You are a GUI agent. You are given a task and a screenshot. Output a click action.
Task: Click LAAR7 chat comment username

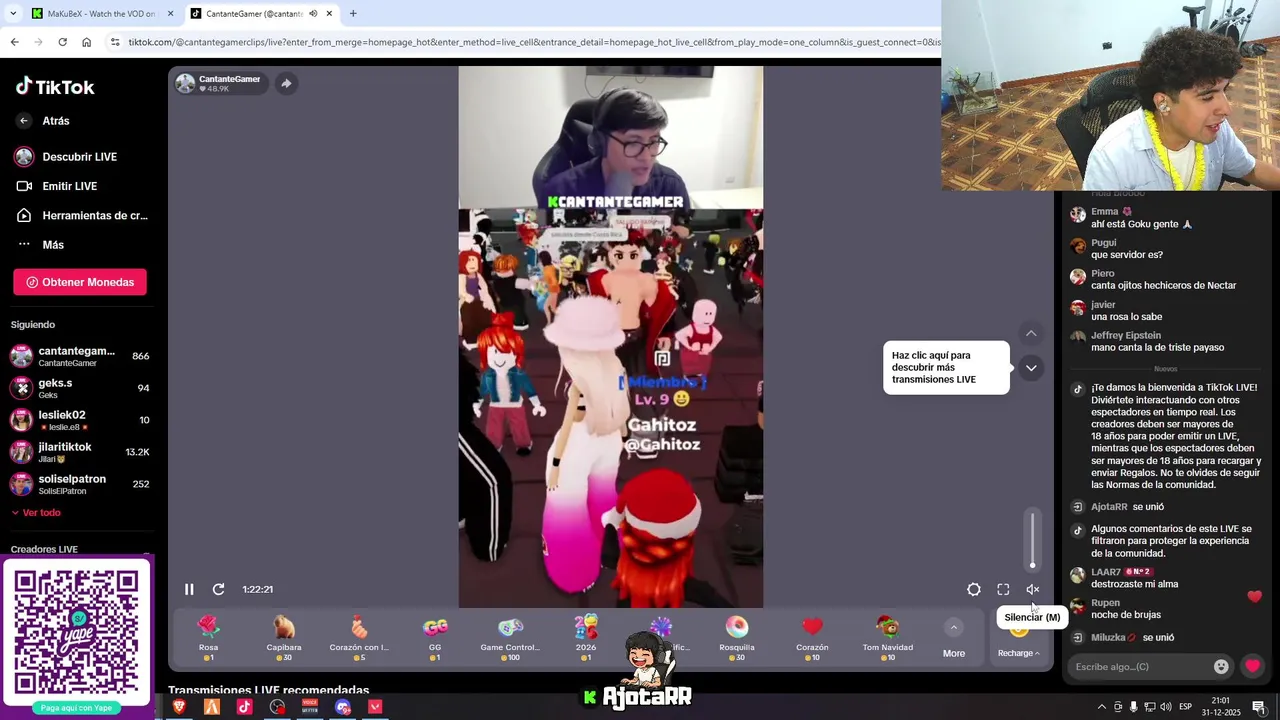[1106, 572]
